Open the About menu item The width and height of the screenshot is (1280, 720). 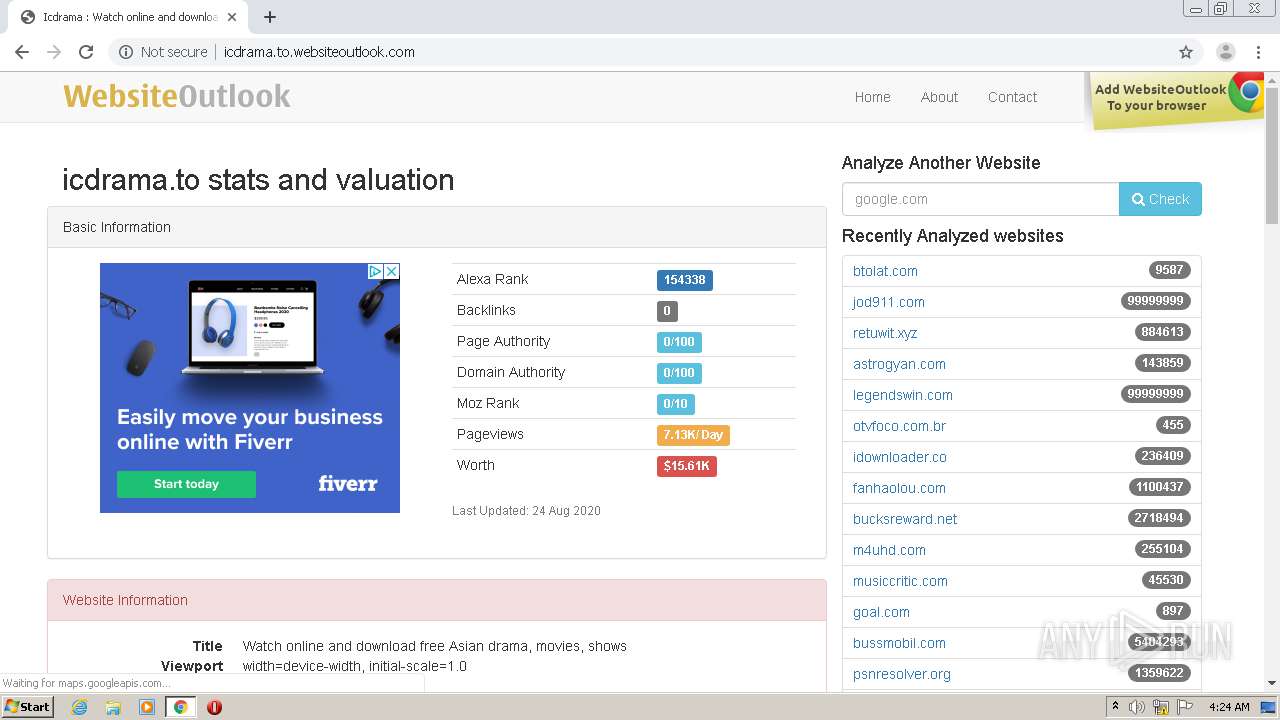[x=939, y=97]
